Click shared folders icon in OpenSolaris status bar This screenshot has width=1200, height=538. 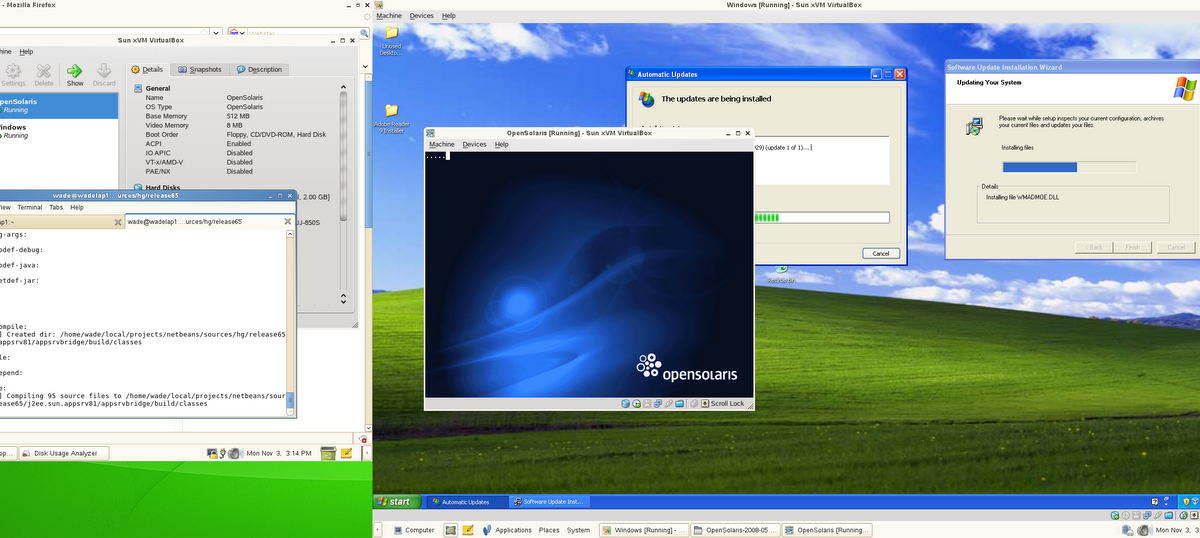pyautogui.click(x=680, y=403)
